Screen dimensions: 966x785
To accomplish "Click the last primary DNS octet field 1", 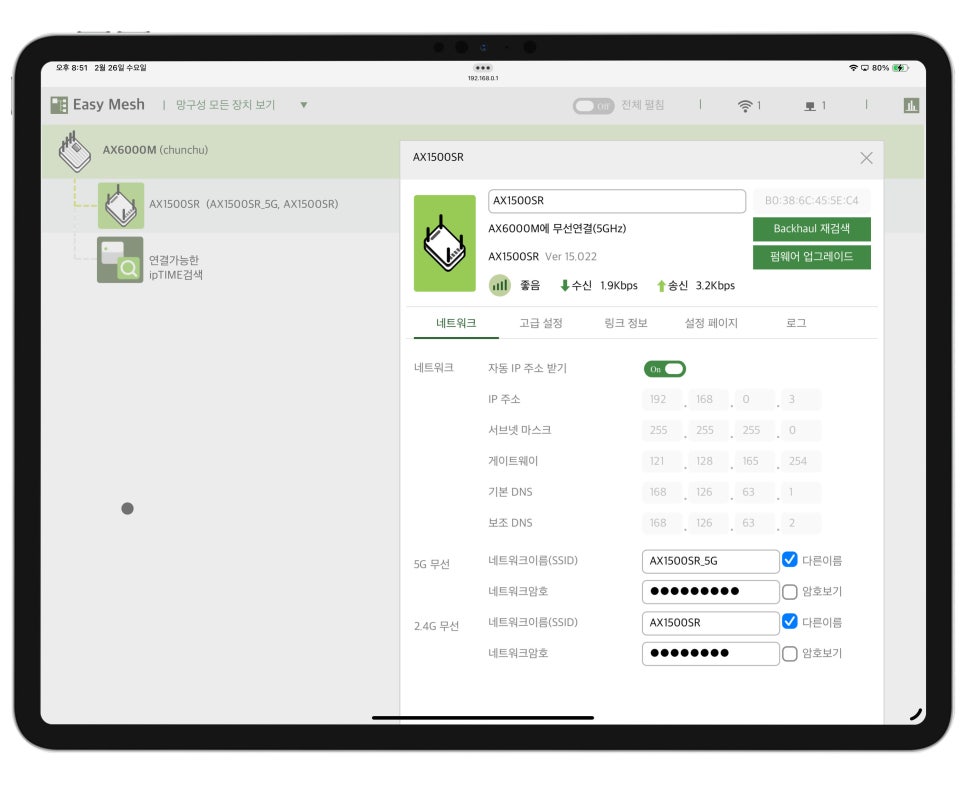I will click(801, 492).
